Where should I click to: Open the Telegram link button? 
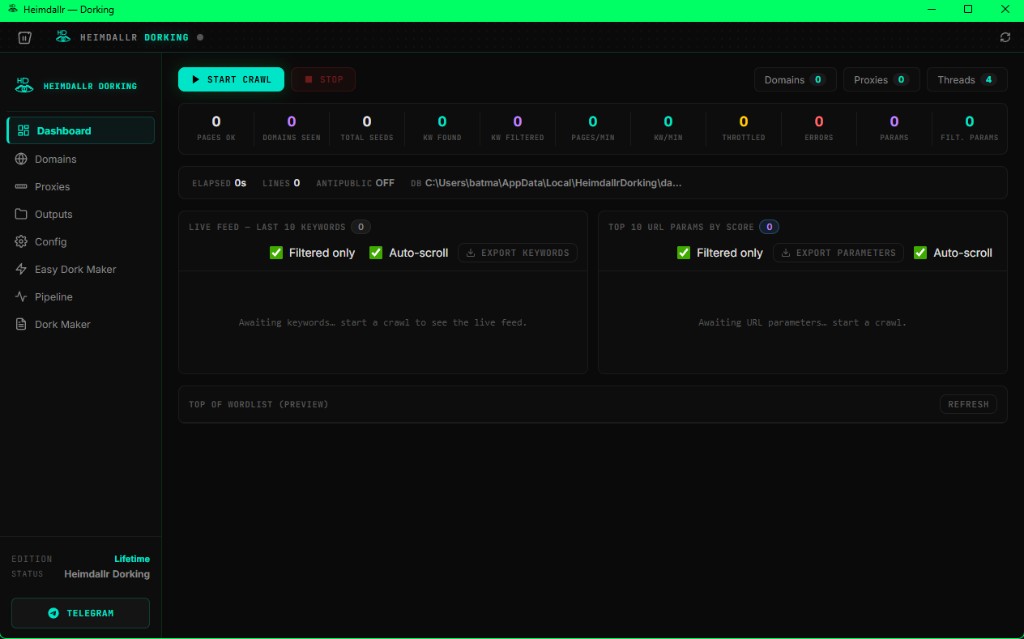pos(80,613)
